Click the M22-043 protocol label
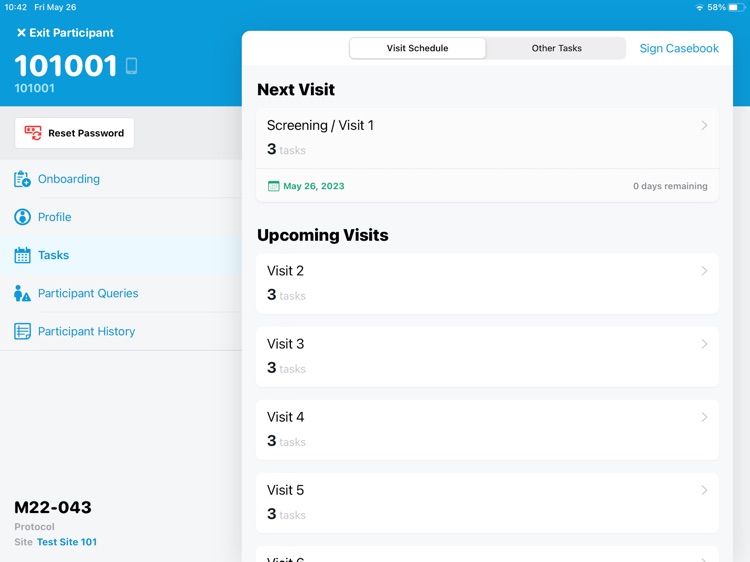750x562 pixels. [53, 507]
